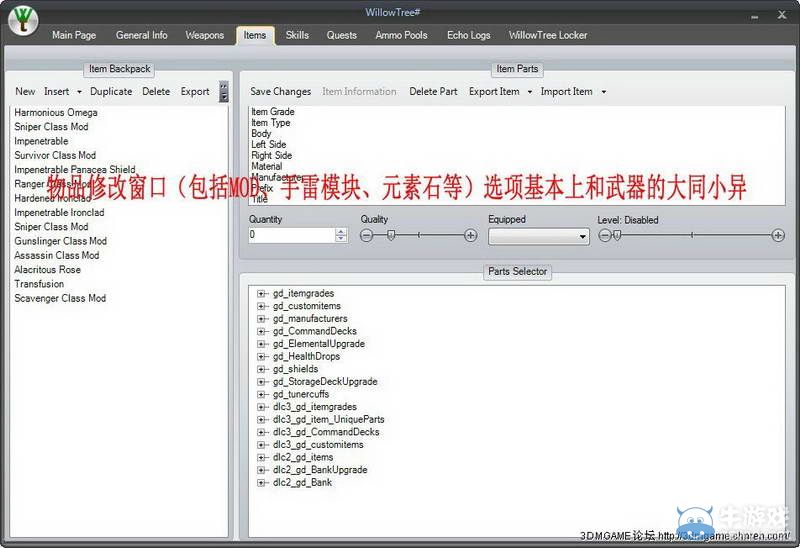This screenshot has height=548, width=800.
Task: Click Import Item
Action: point(566,91)
